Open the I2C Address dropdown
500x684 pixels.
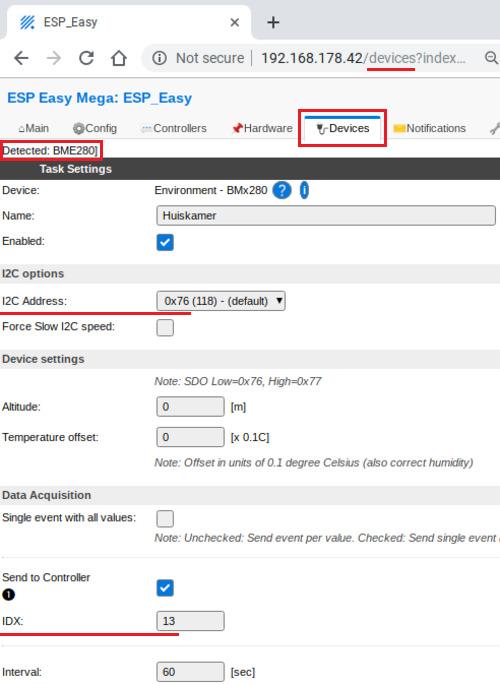tap(221, 301)
